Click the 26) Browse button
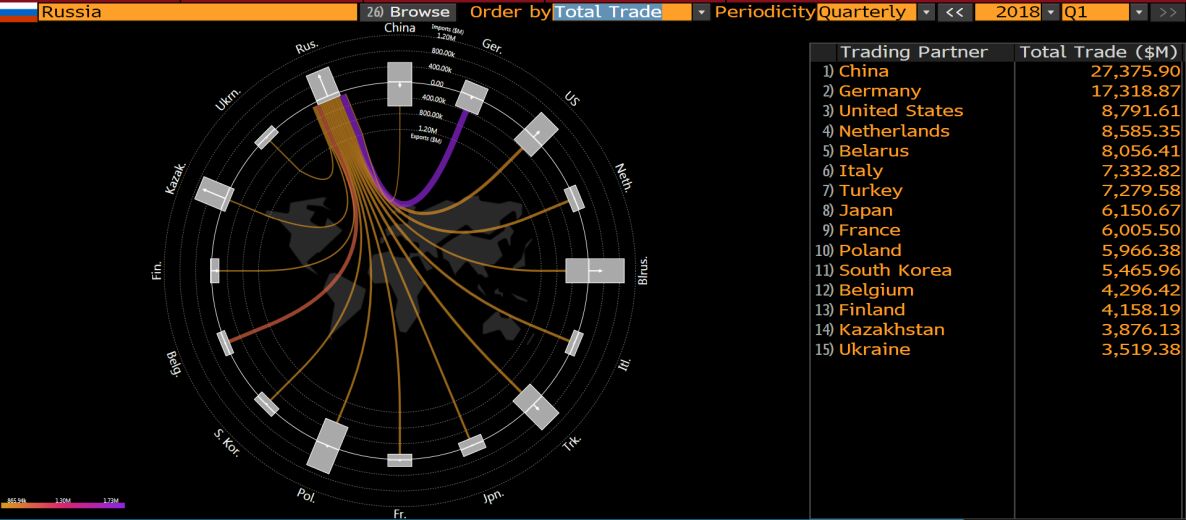This screenshot has width=1186, height=520. pos(408,12)
